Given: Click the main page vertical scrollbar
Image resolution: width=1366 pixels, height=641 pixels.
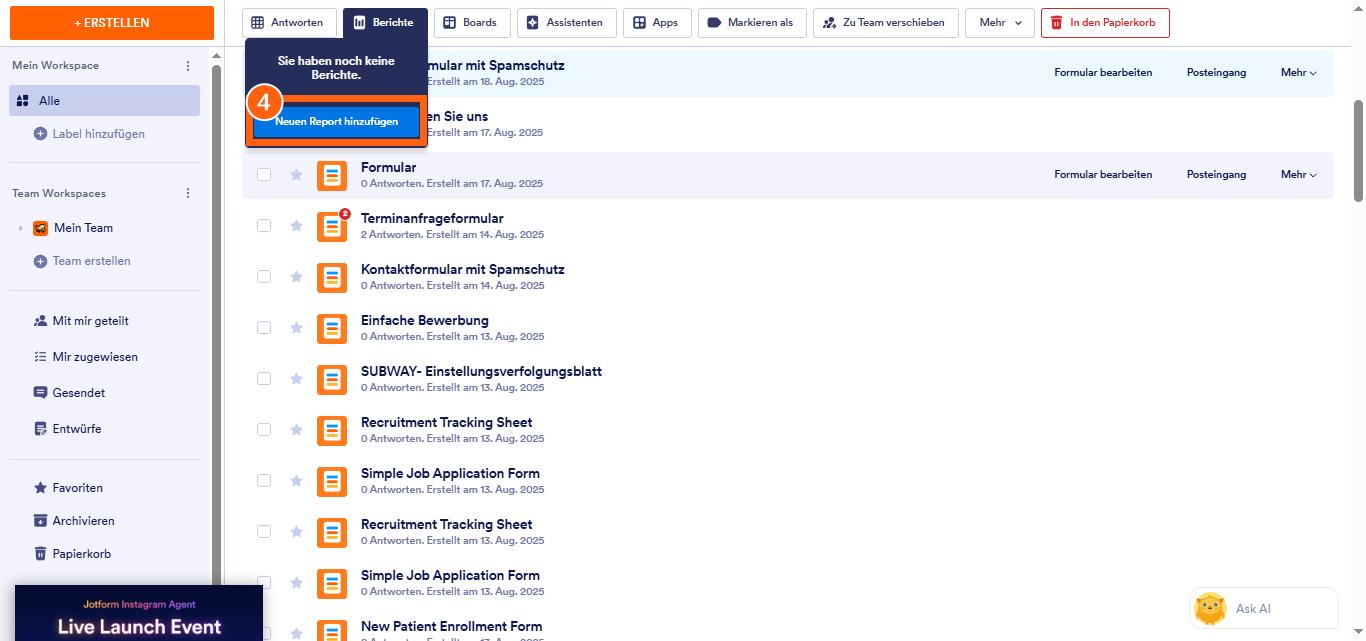Looking at the screenshot, I should pyautogui.click(x=1358, y=150).
